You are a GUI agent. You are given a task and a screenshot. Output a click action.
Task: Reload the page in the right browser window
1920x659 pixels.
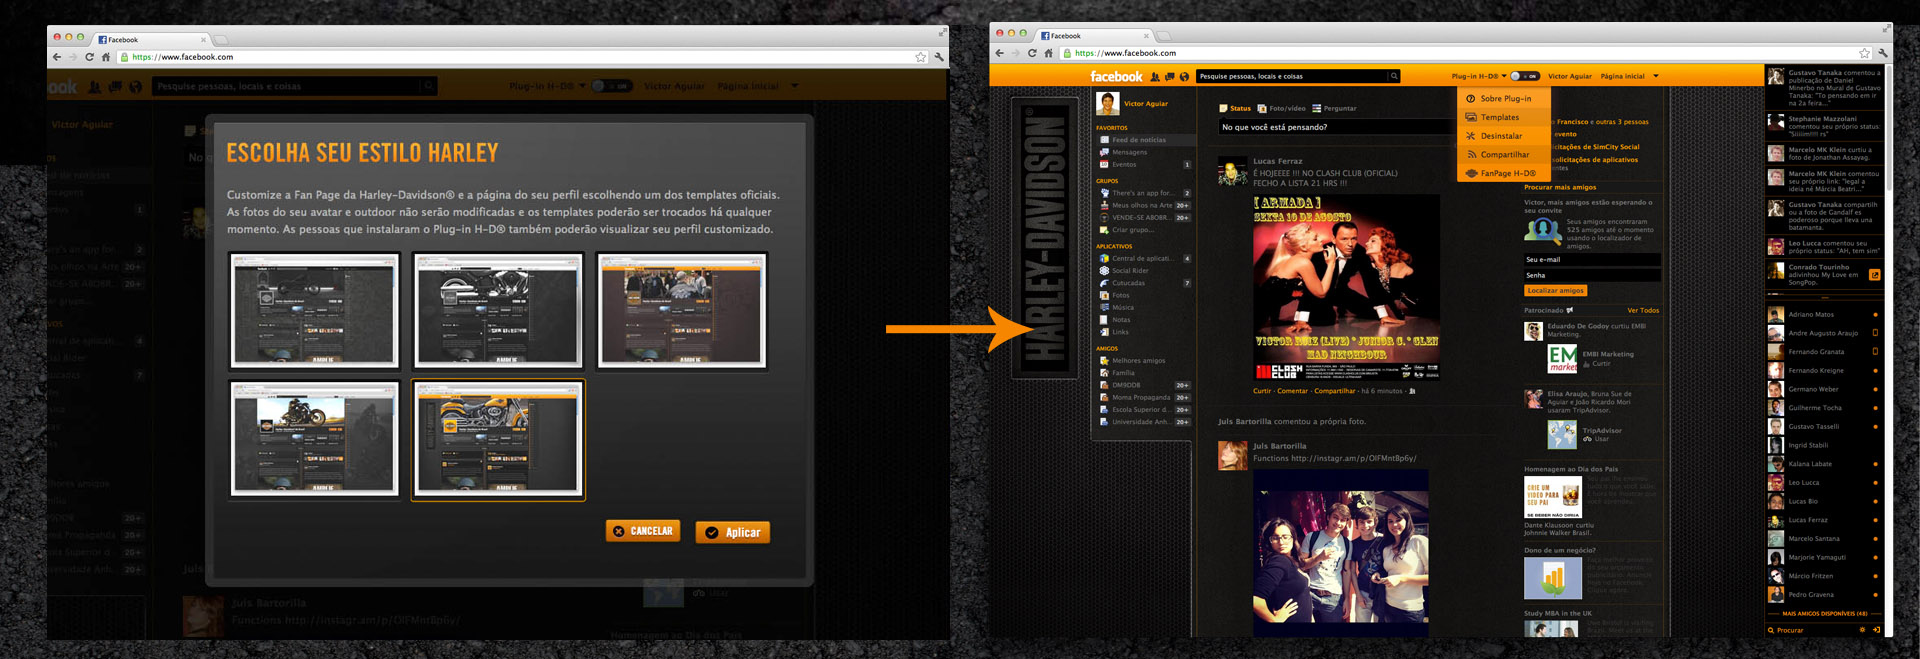1032,53
